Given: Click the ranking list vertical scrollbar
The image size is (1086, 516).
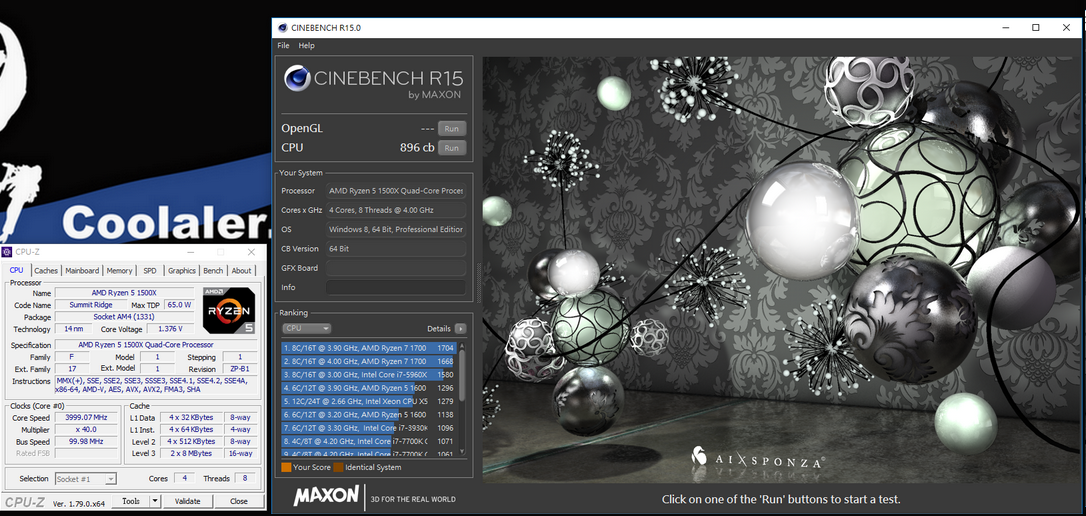Looking at the screenshot, I should coord(463,399).
